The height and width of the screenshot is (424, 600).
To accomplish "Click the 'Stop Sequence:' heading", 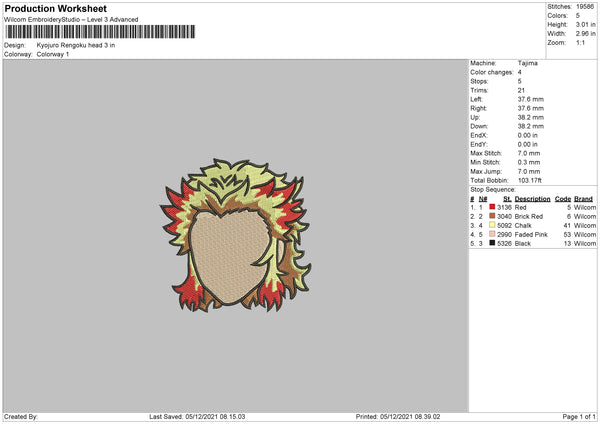I will coord(493,190).
